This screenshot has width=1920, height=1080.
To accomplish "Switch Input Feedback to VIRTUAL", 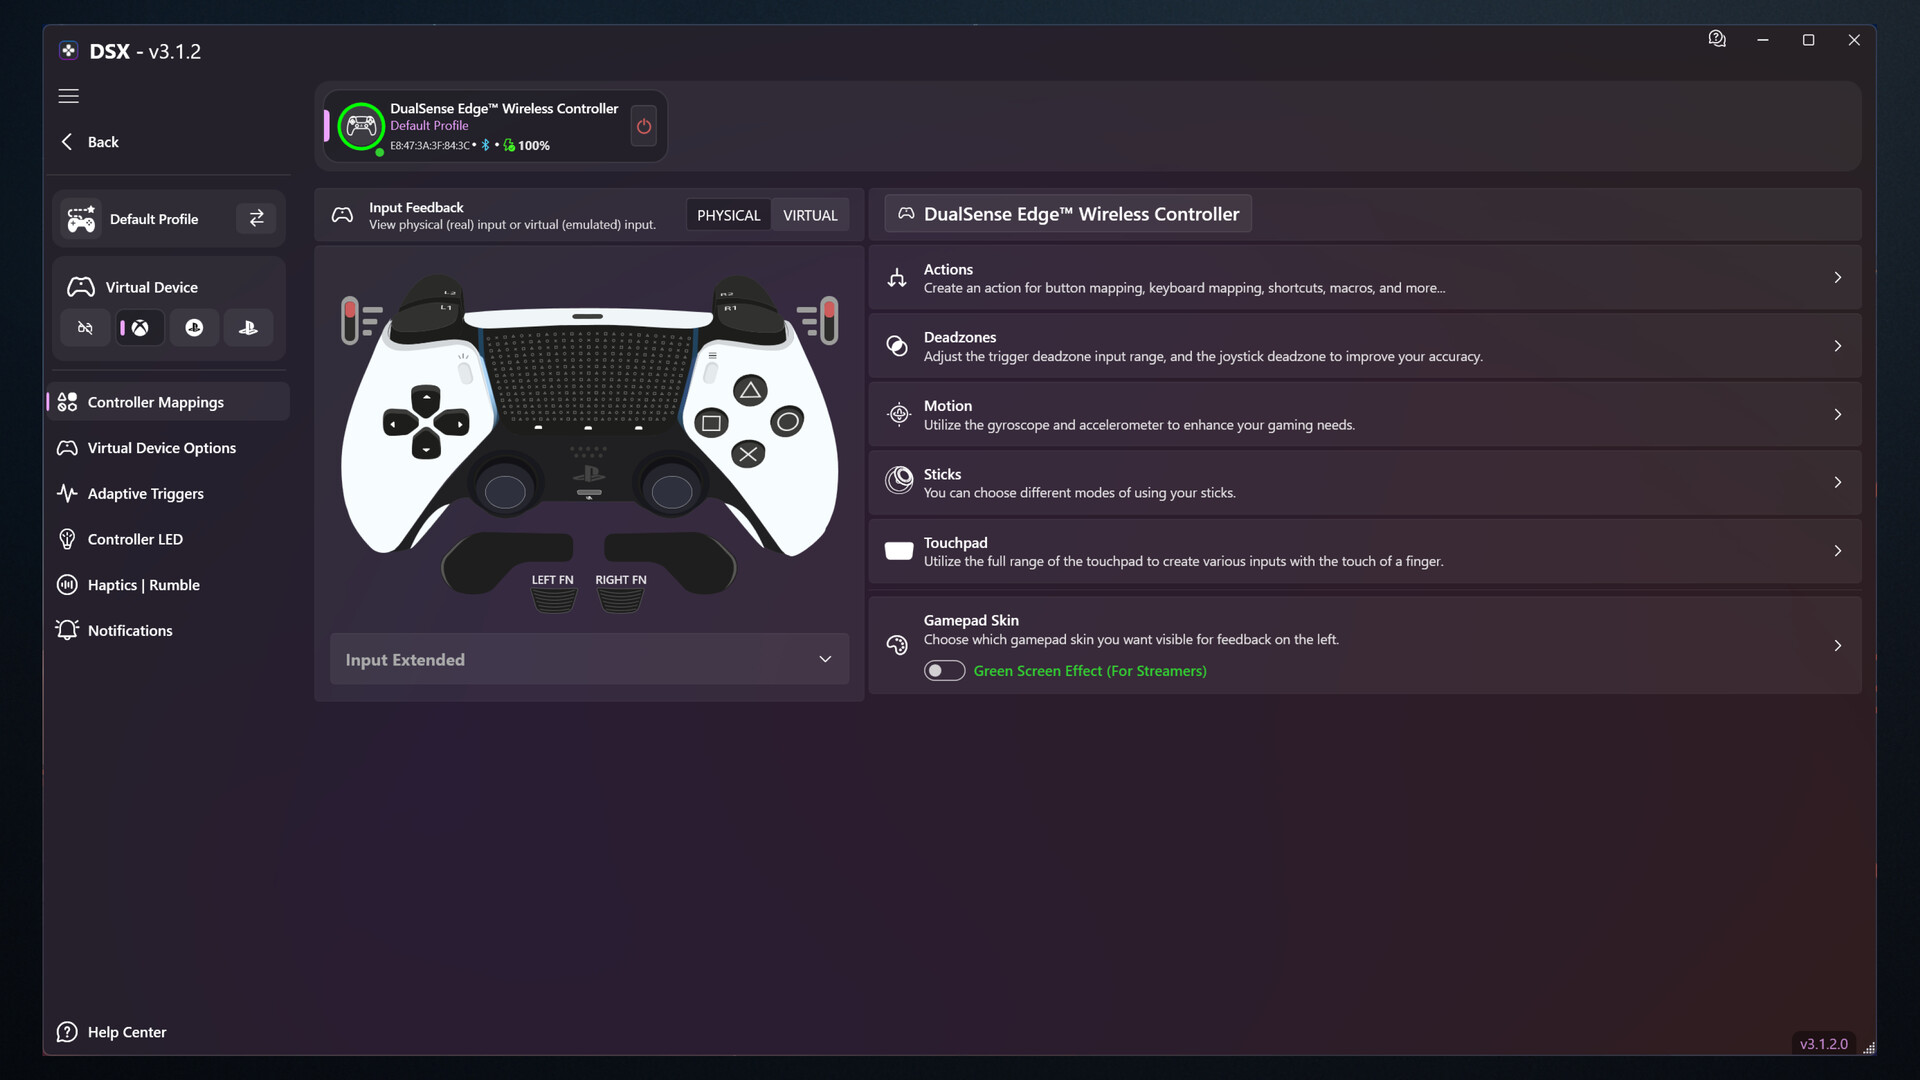I will tap(810, 214).
